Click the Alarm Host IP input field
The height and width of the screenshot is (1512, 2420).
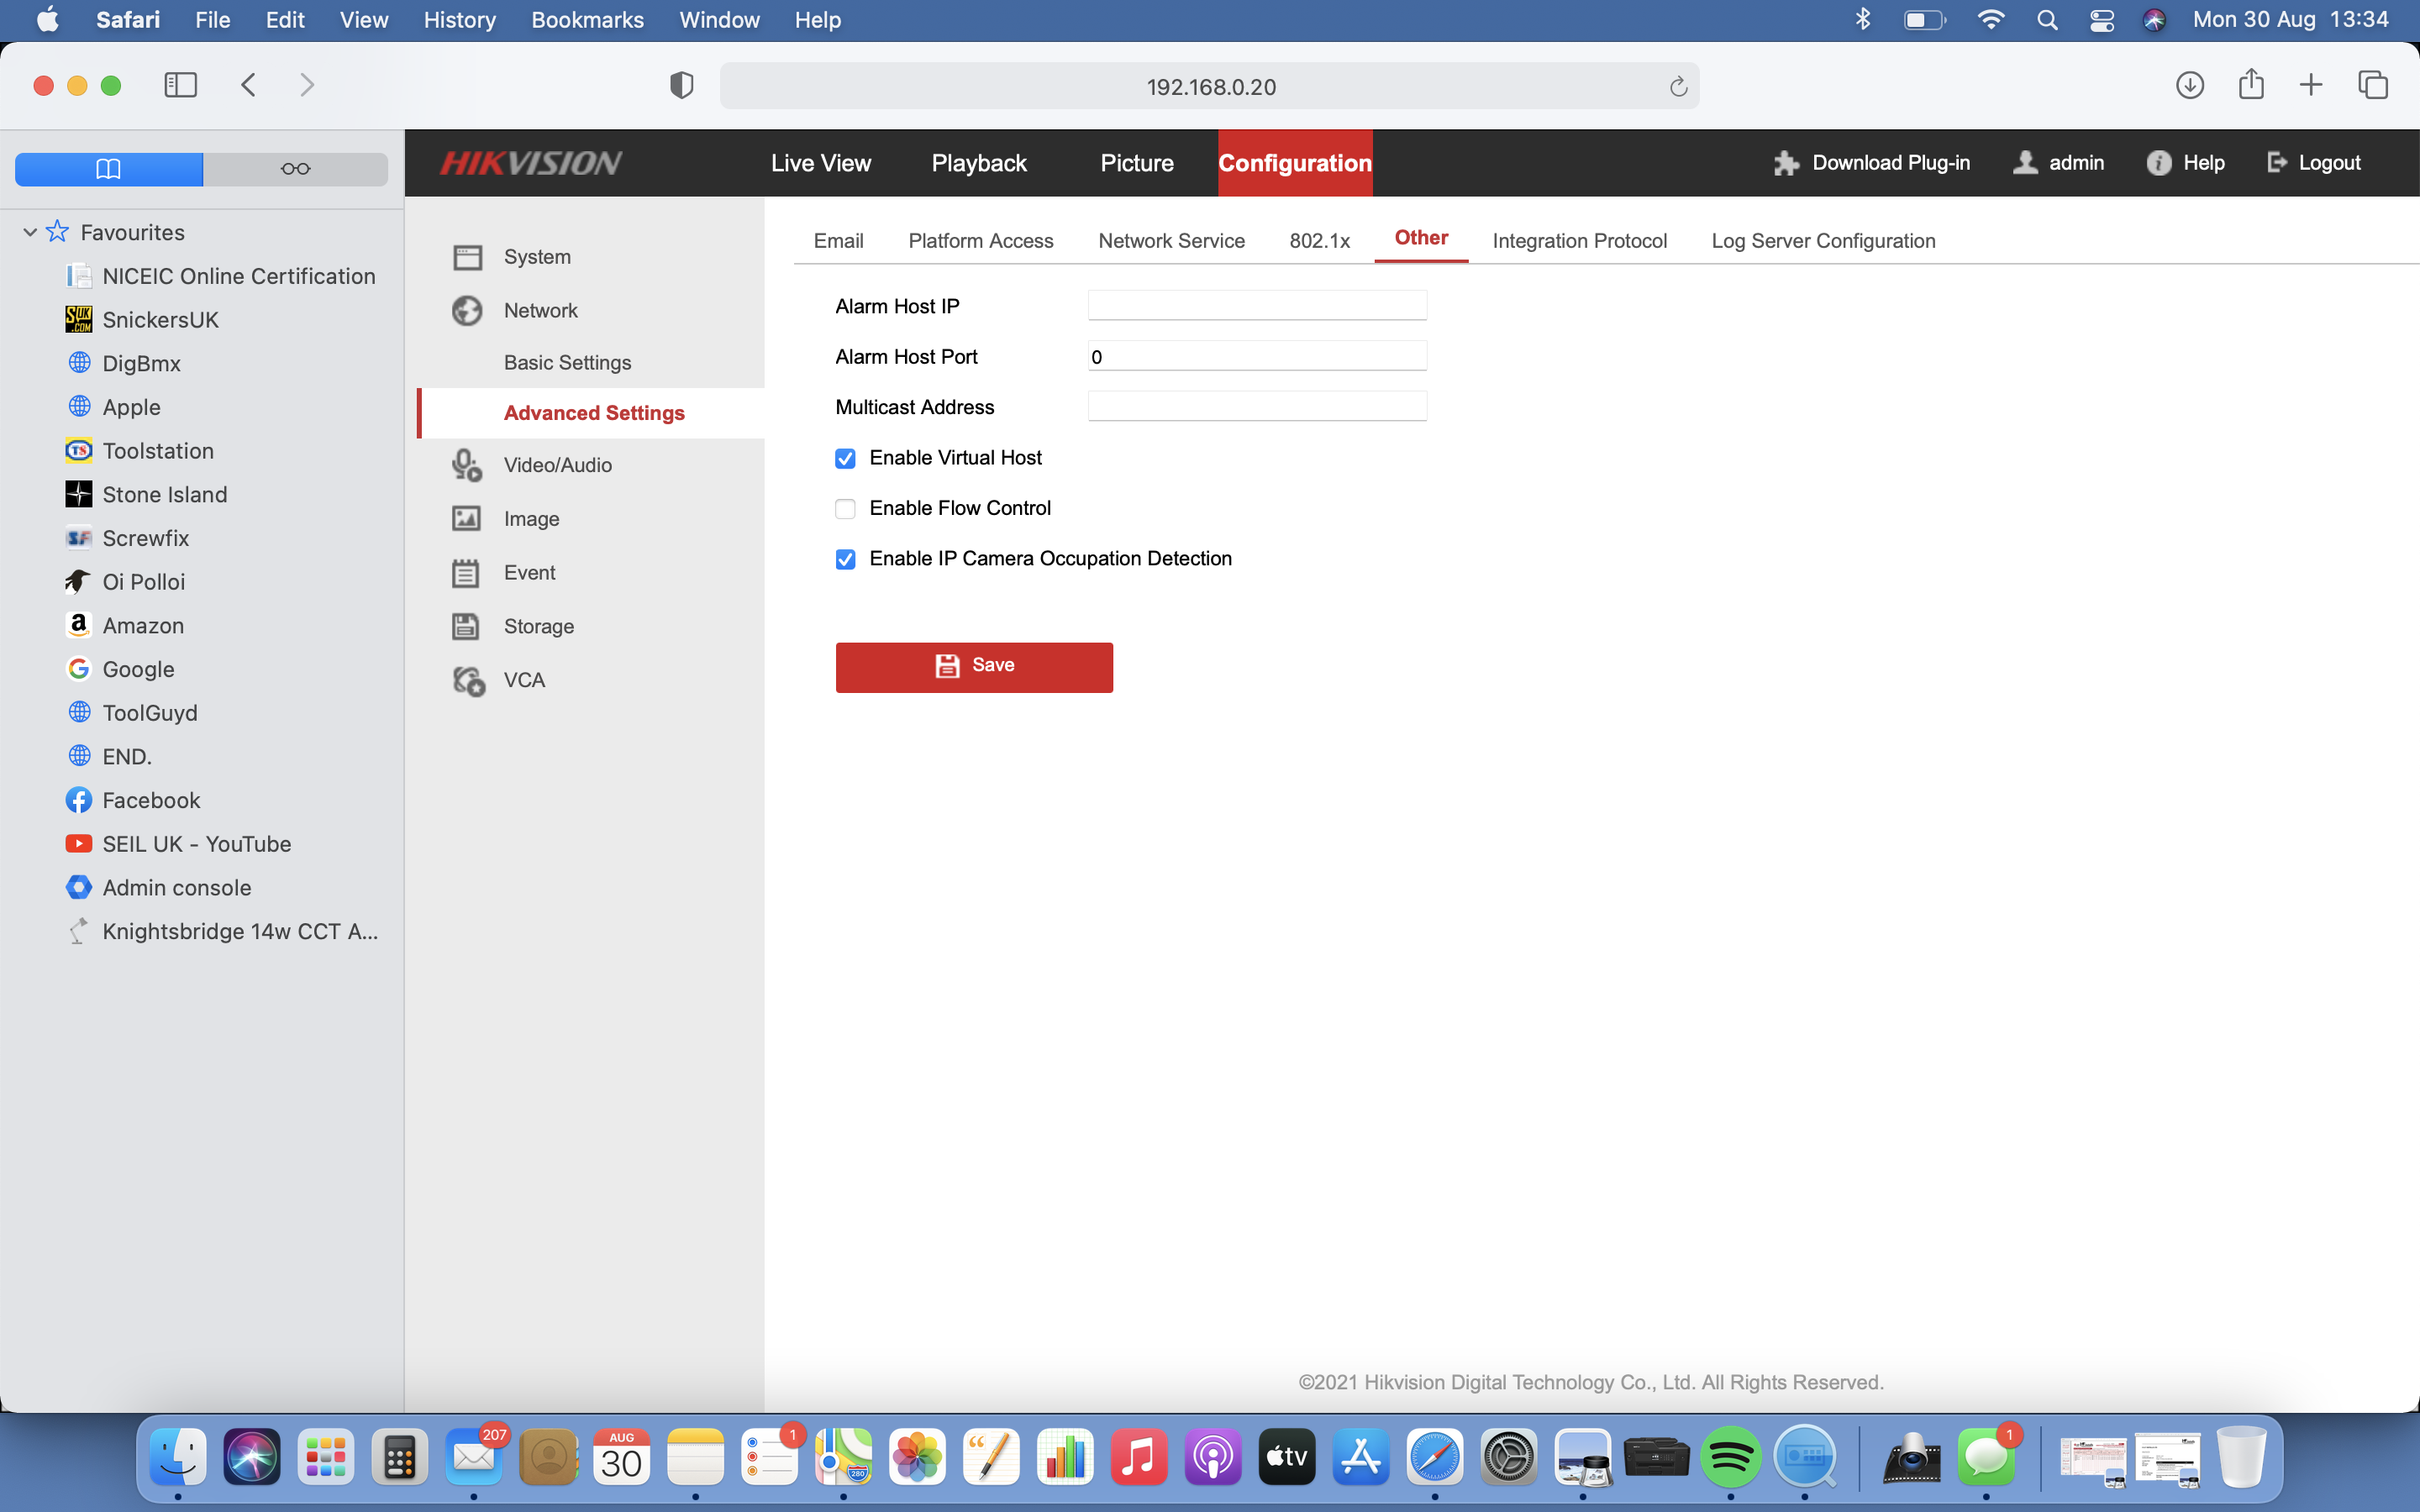(x=1256, y=305)
